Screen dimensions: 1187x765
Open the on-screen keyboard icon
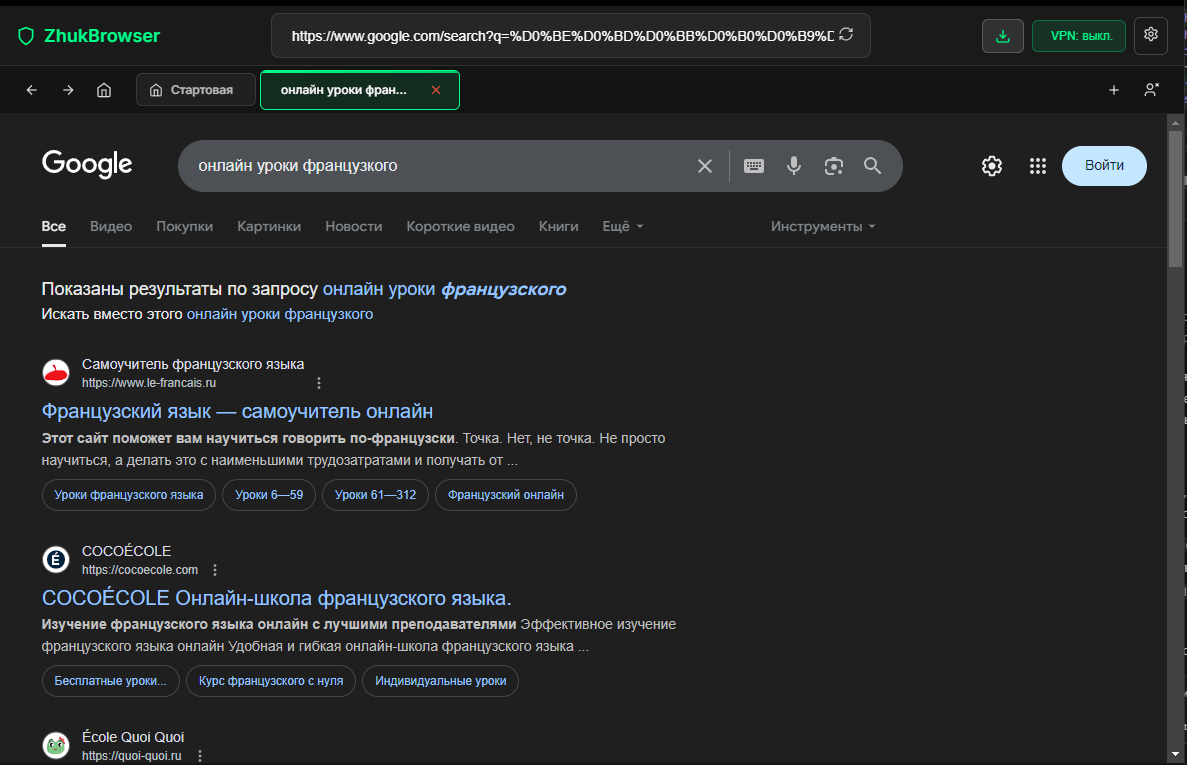pyautogui.click(x=754, y=166)
